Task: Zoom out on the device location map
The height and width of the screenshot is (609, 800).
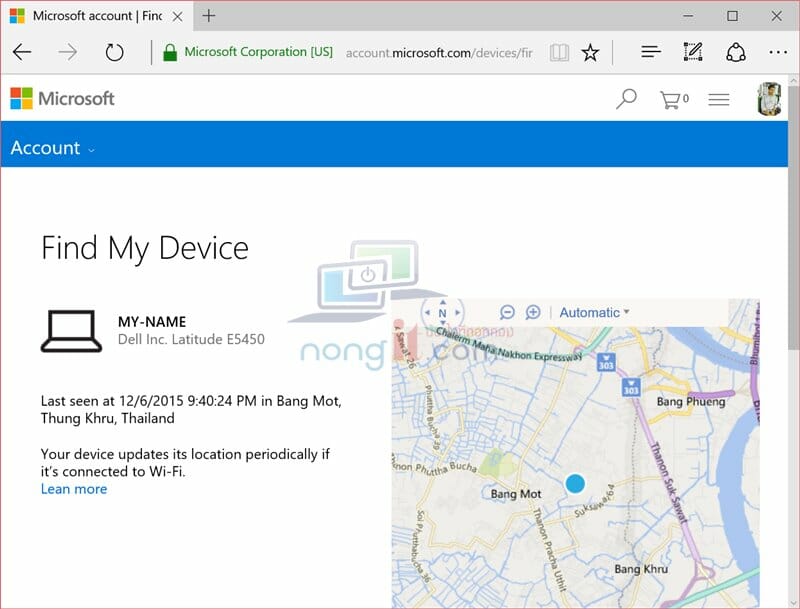Action: (x=507, y=312)
